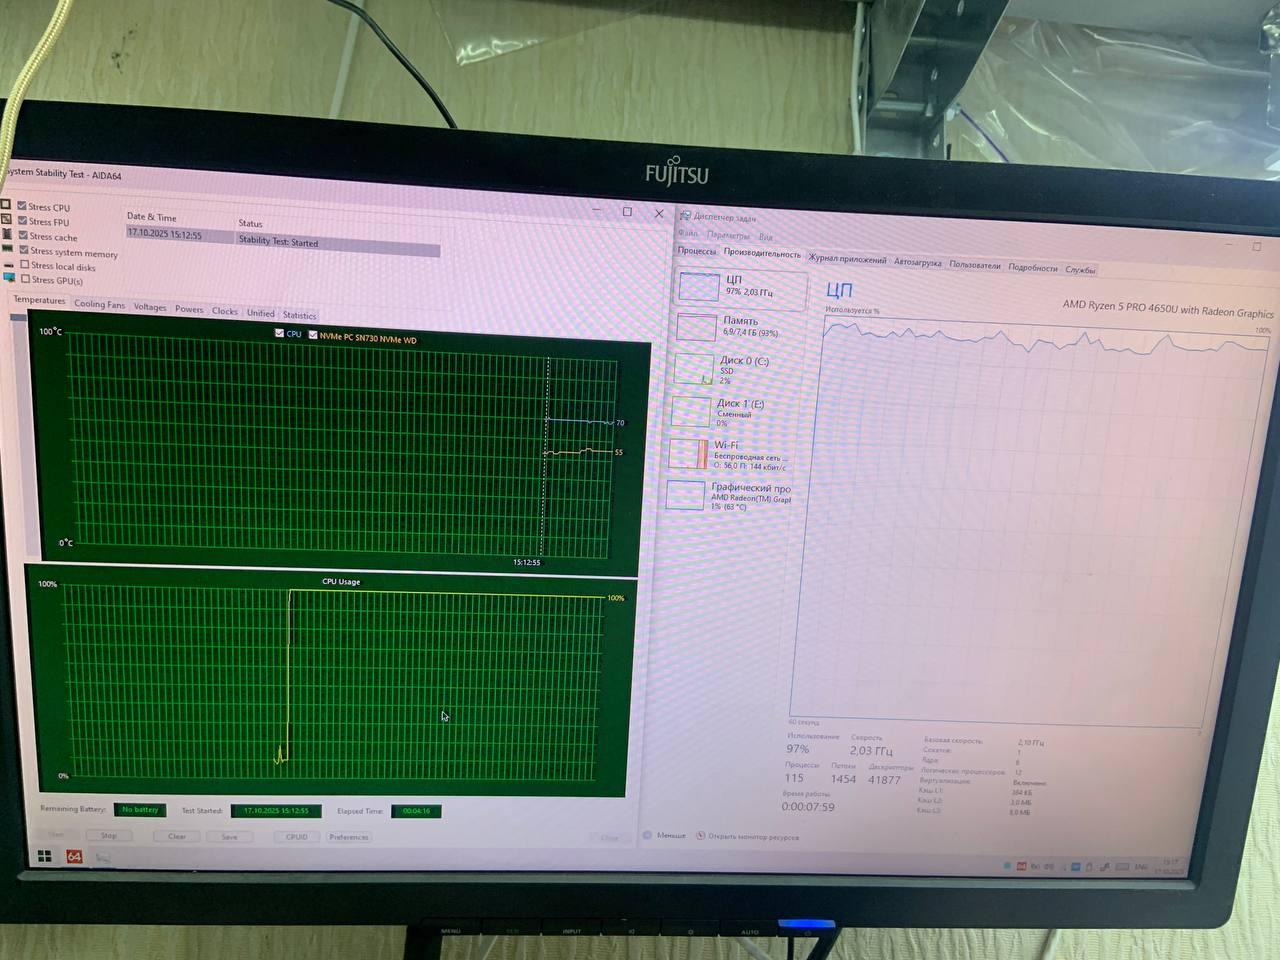The height and width of the screenshot is (960, 1280).
Task: Select the Графический процессор graph icon
Action: (686, 495)
